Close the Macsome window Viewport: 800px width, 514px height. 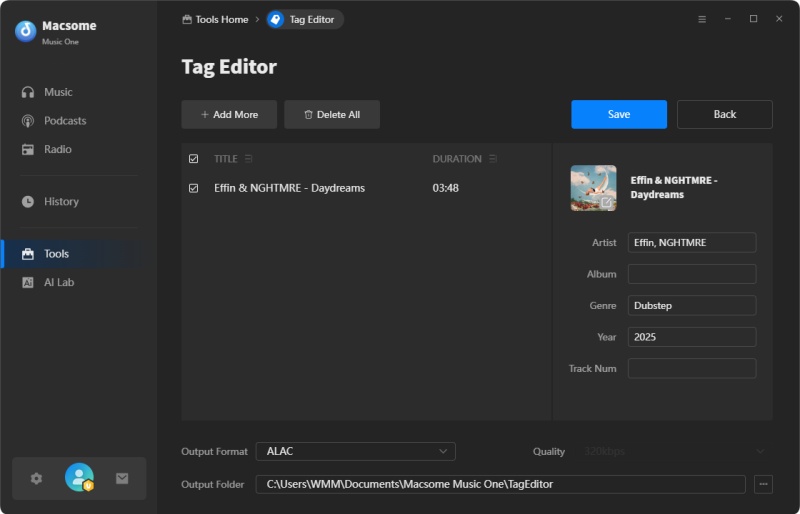coord(779,19)
